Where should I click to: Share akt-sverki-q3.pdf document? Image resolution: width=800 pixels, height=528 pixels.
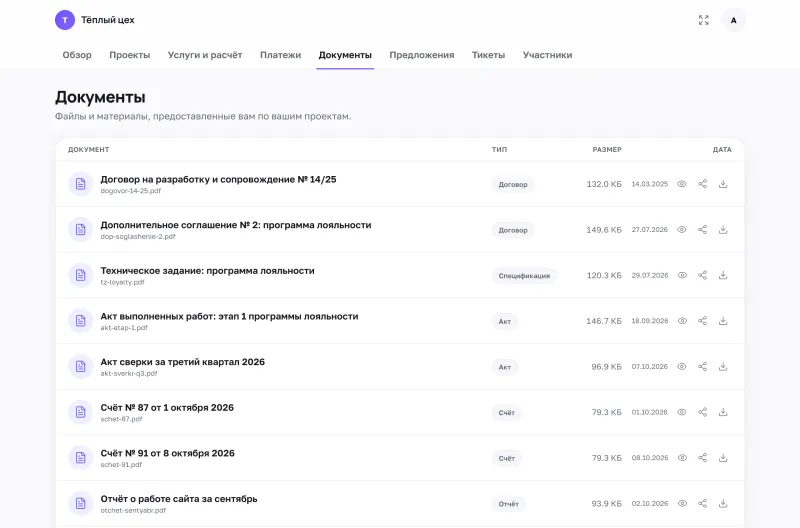pyautogui.click(x=703, y=367)
